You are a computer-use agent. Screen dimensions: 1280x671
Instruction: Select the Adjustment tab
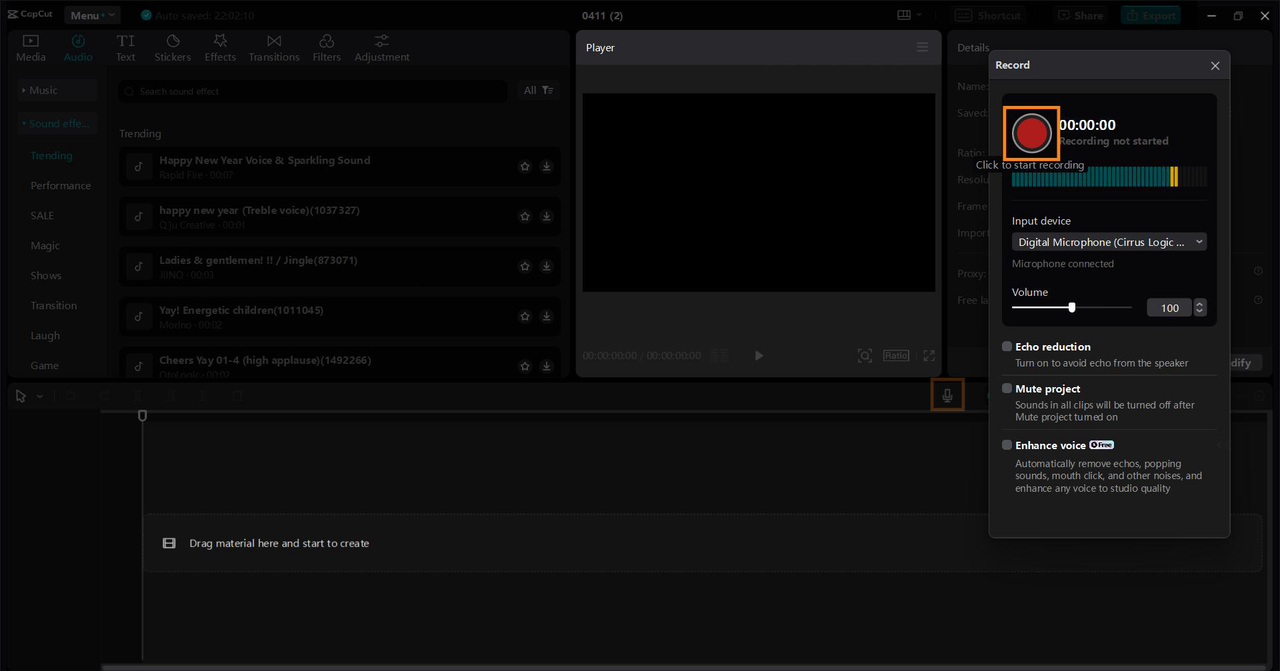(382, 48)
